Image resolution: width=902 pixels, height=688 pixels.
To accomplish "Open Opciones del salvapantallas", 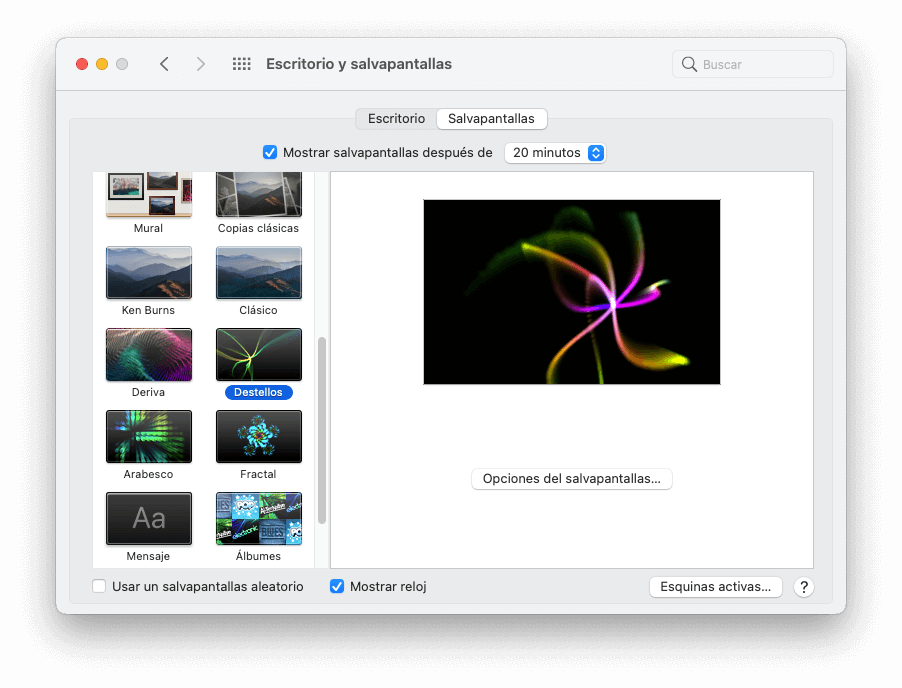I will (x=571, y=479).
